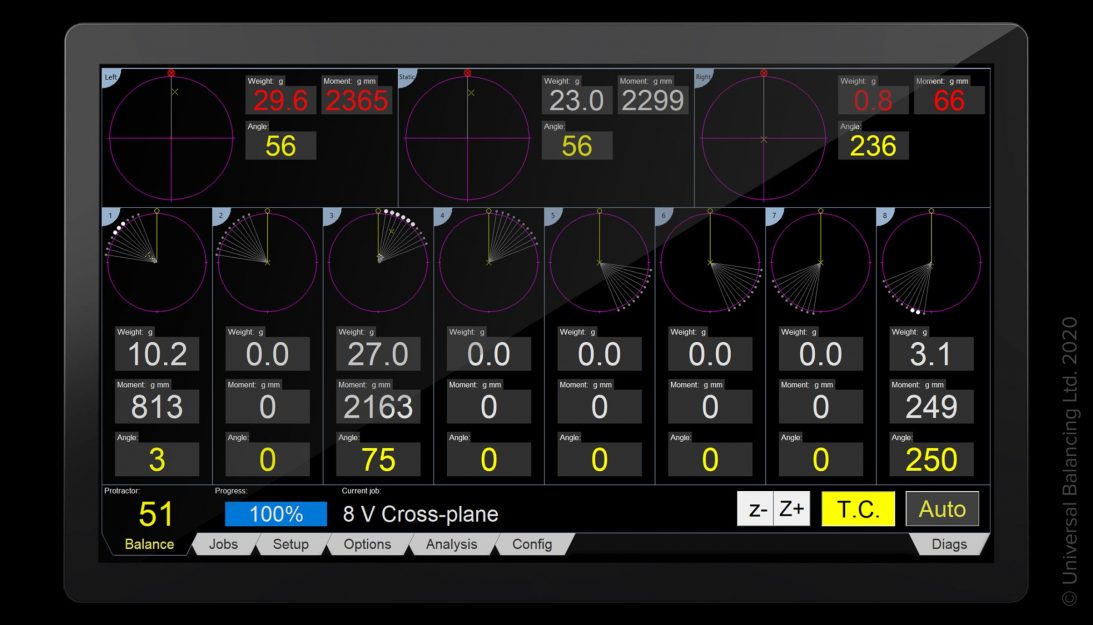This screenshot has height=625, width=1093.
Task: Click the Static plane polar plot
Action: point(467,138)
